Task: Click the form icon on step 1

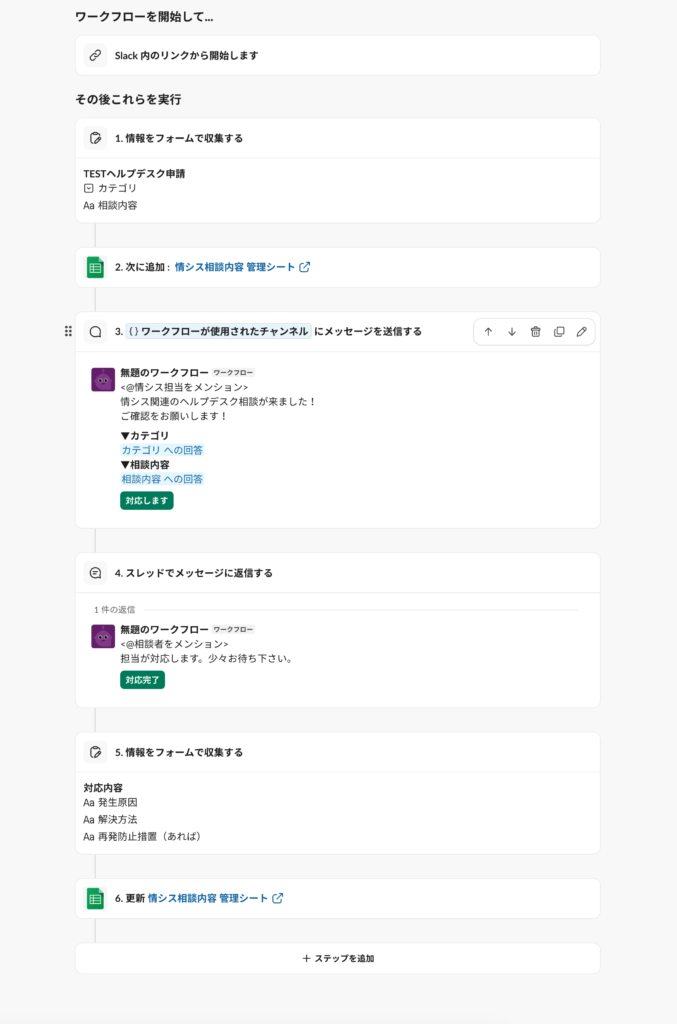Action: pos(95,138)
